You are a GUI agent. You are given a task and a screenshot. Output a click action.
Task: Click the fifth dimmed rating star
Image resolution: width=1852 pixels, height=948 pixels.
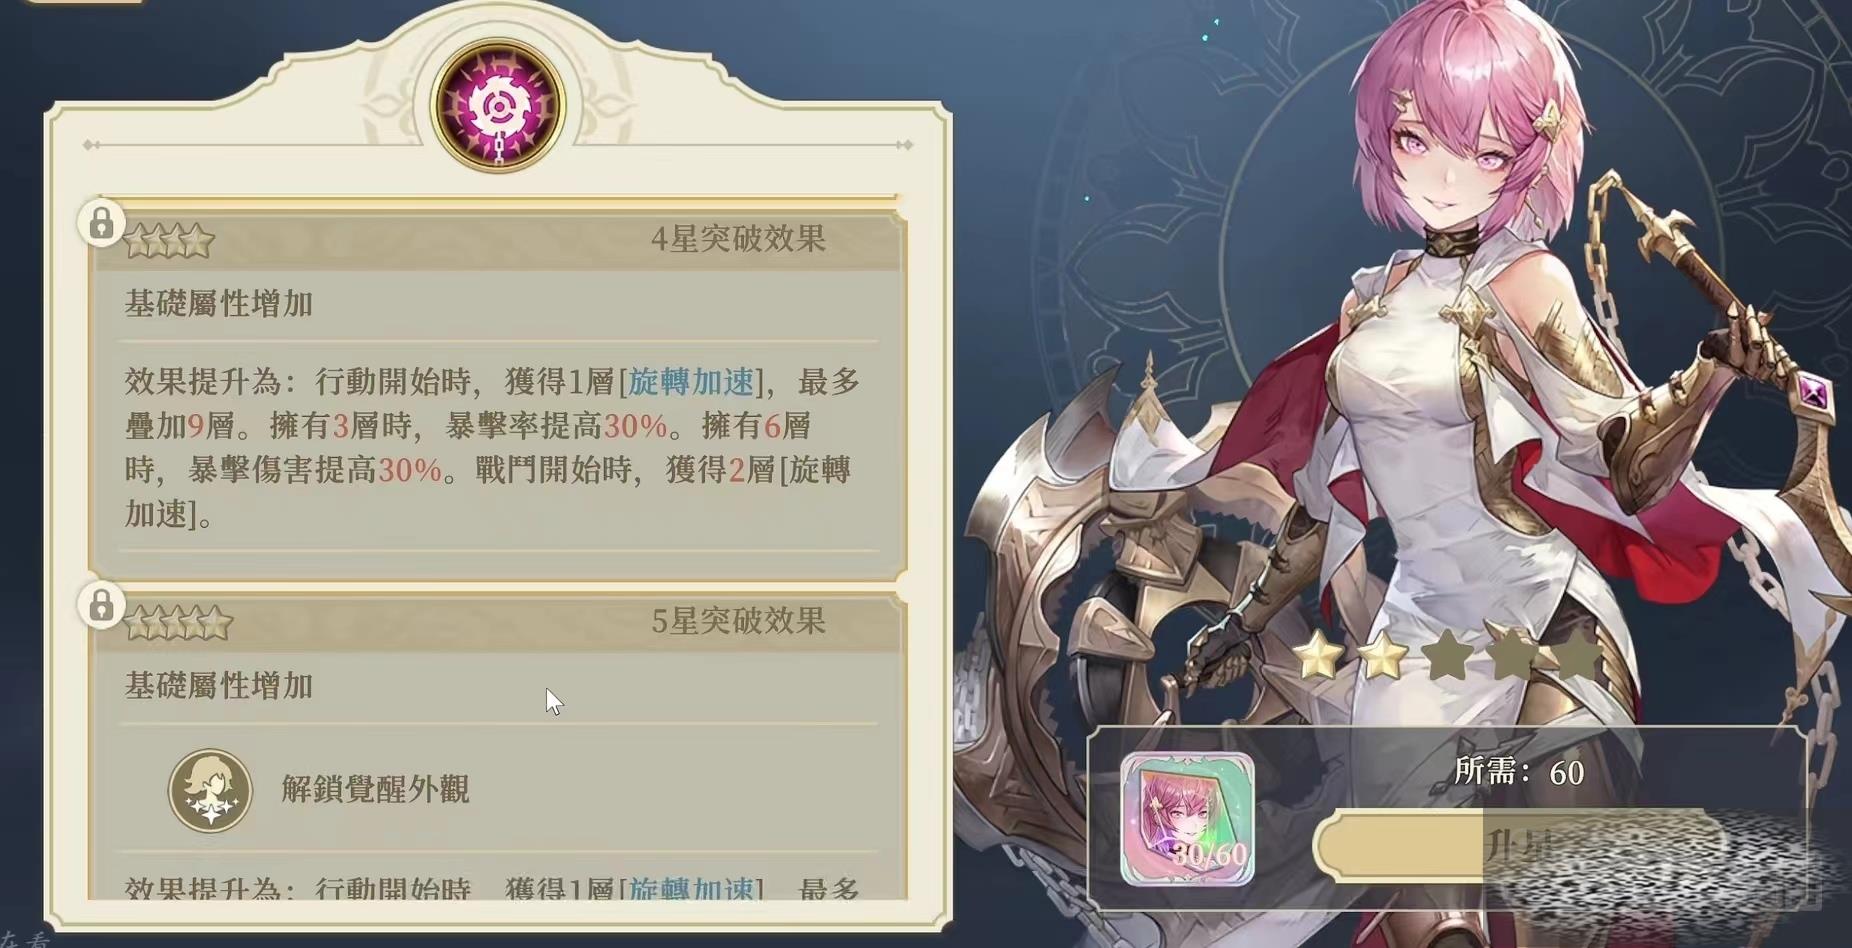[x=1577, y=657]
